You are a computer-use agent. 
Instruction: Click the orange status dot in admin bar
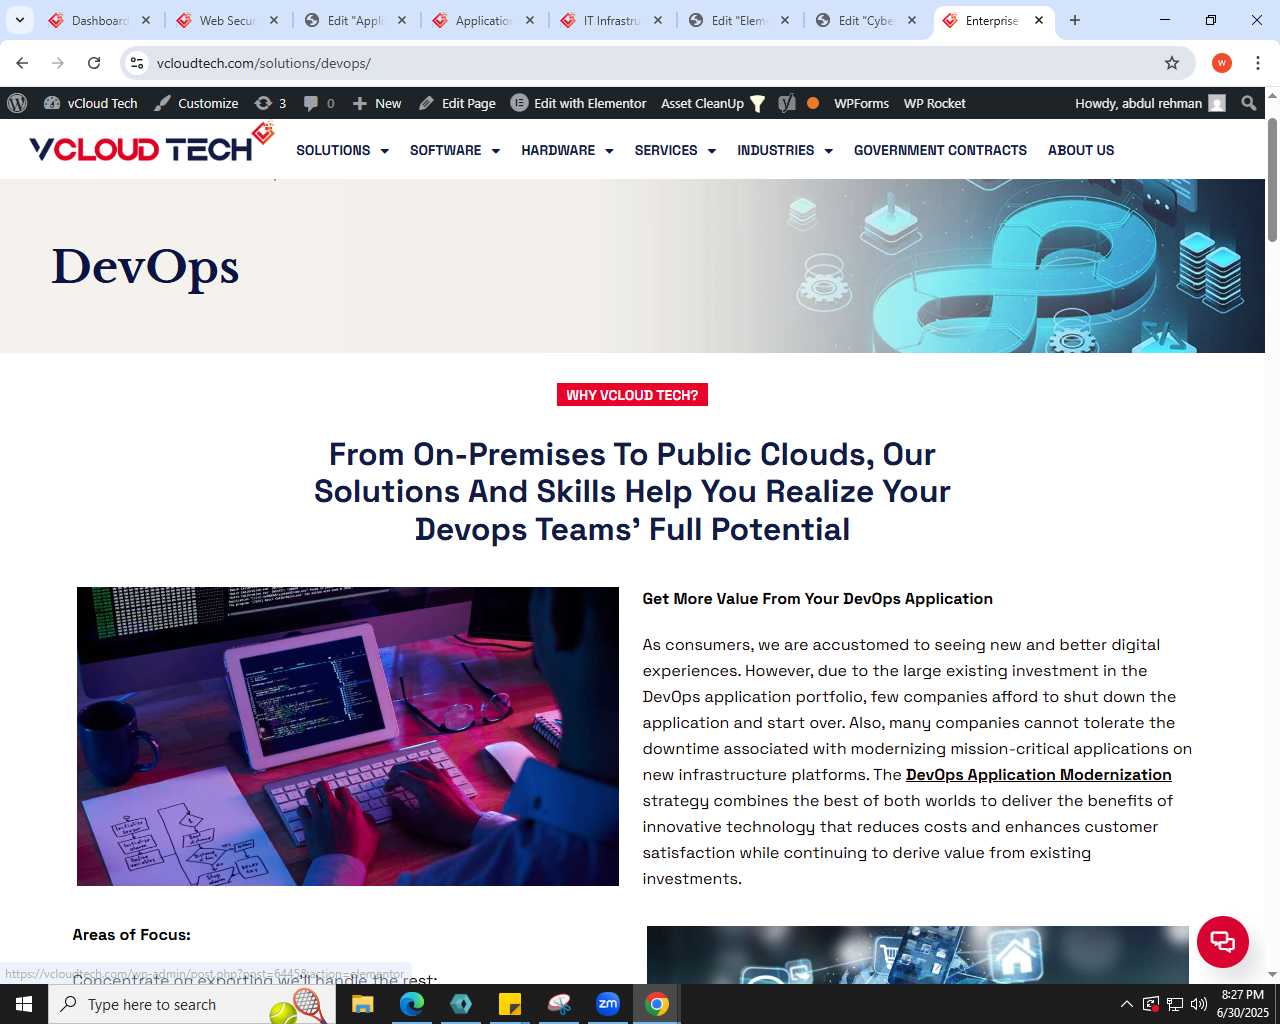[x=813, y=103]
